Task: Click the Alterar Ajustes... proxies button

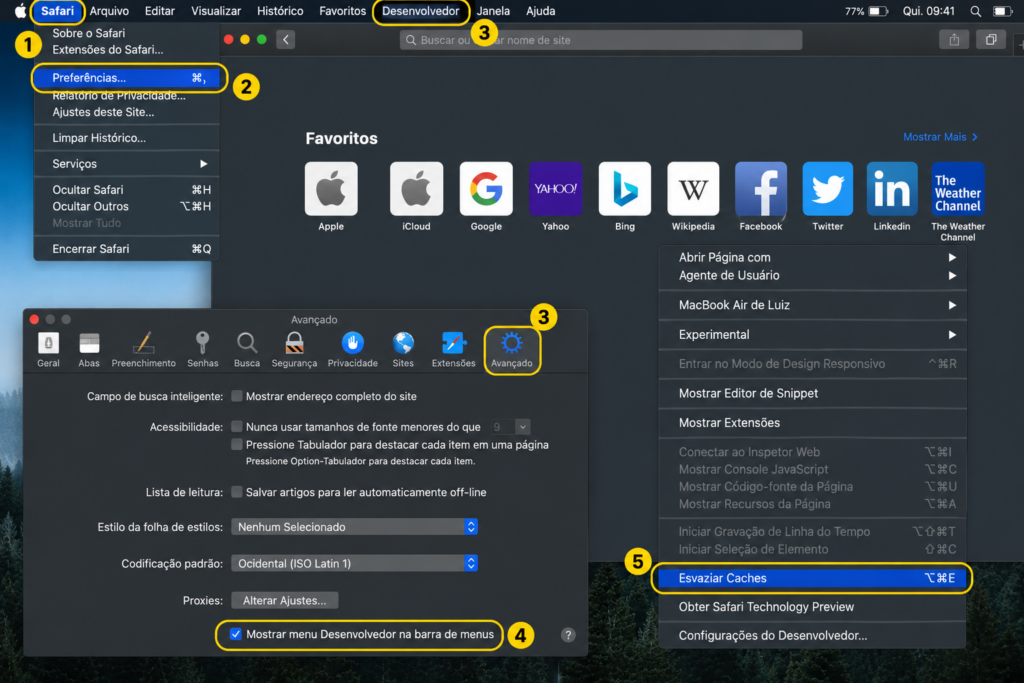Action: [285, 600]
